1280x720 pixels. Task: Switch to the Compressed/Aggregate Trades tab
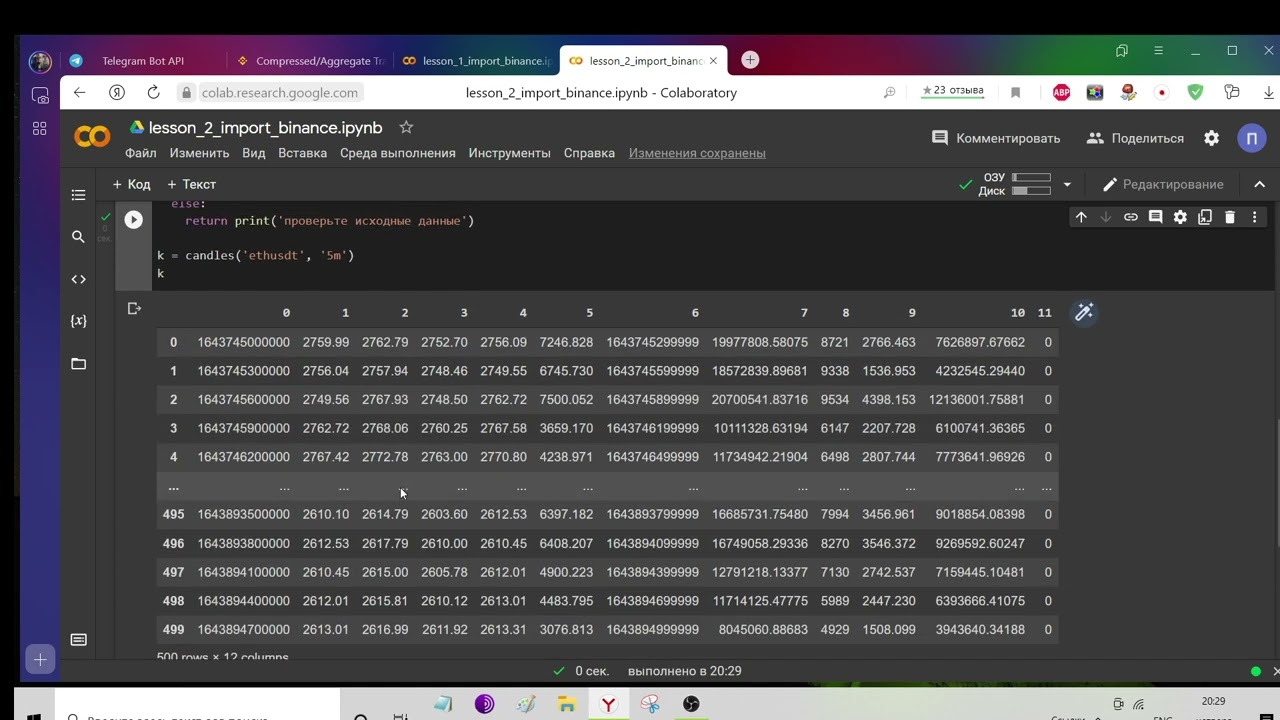click(310, 61)
